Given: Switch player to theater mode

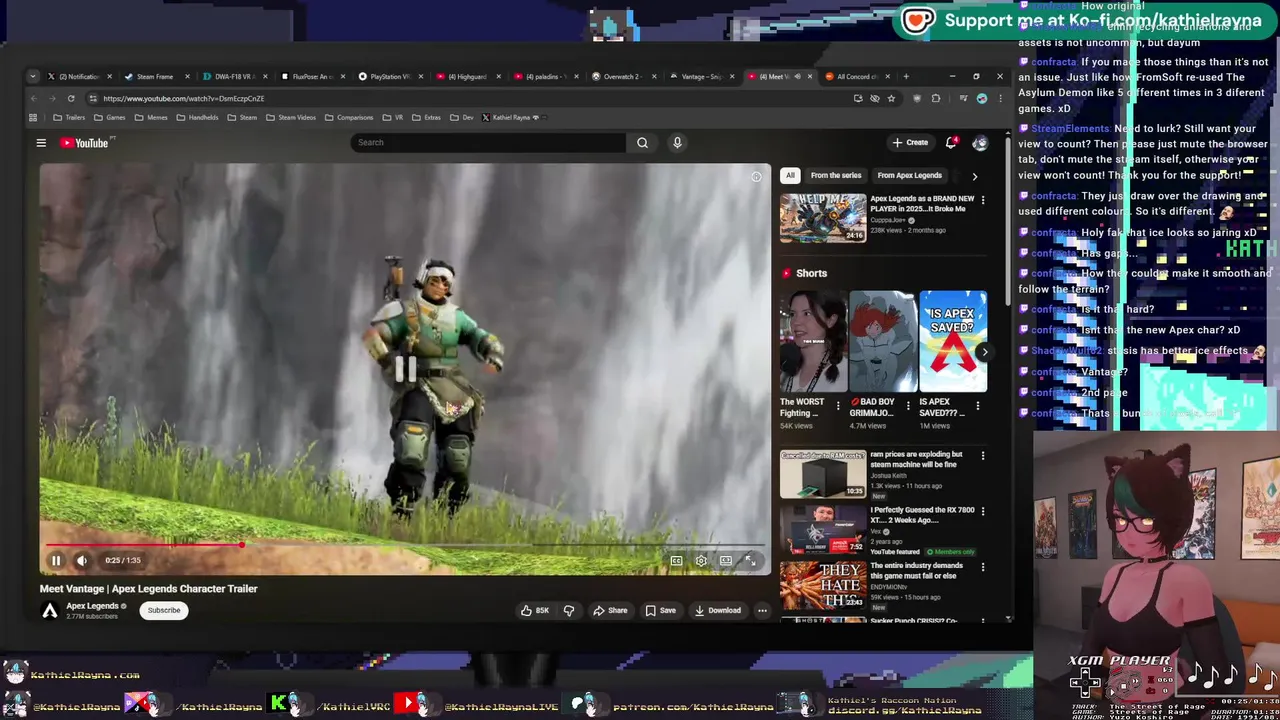Looking at the screenshot, I should click(x=726, y=561).
